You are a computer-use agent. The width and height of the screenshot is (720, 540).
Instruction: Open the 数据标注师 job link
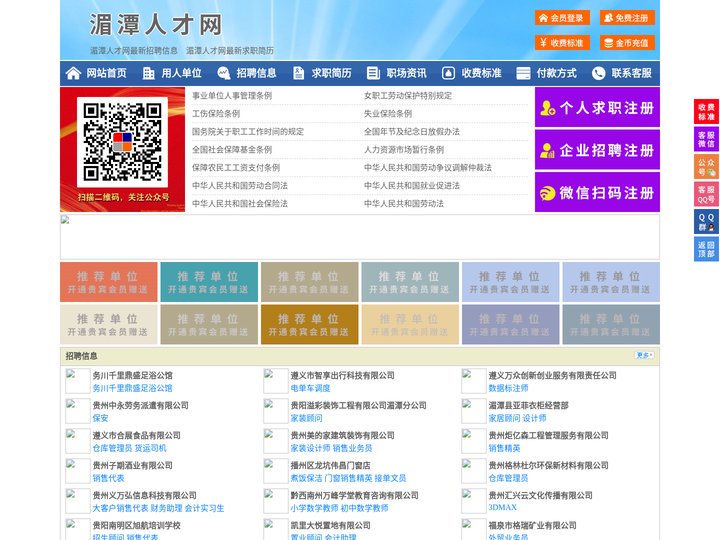click(x=508, y=388)
